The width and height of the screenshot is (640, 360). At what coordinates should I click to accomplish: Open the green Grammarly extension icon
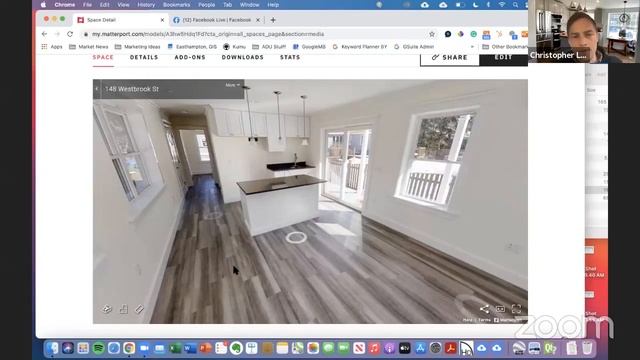(x=473, y=34)
